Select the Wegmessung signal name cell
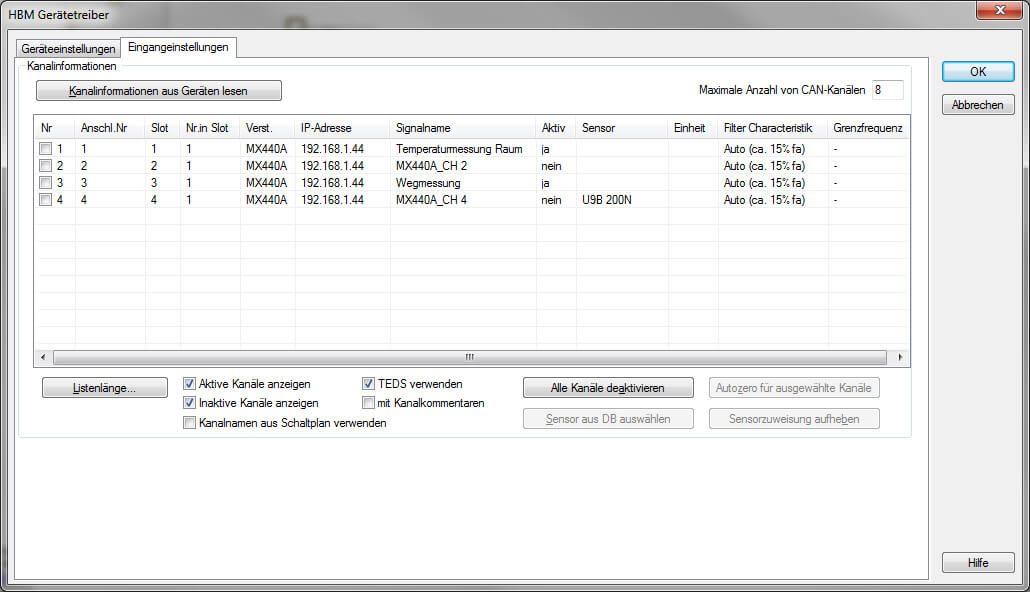The height and width of the screenshot is (592, 1030). coord(428,183)
